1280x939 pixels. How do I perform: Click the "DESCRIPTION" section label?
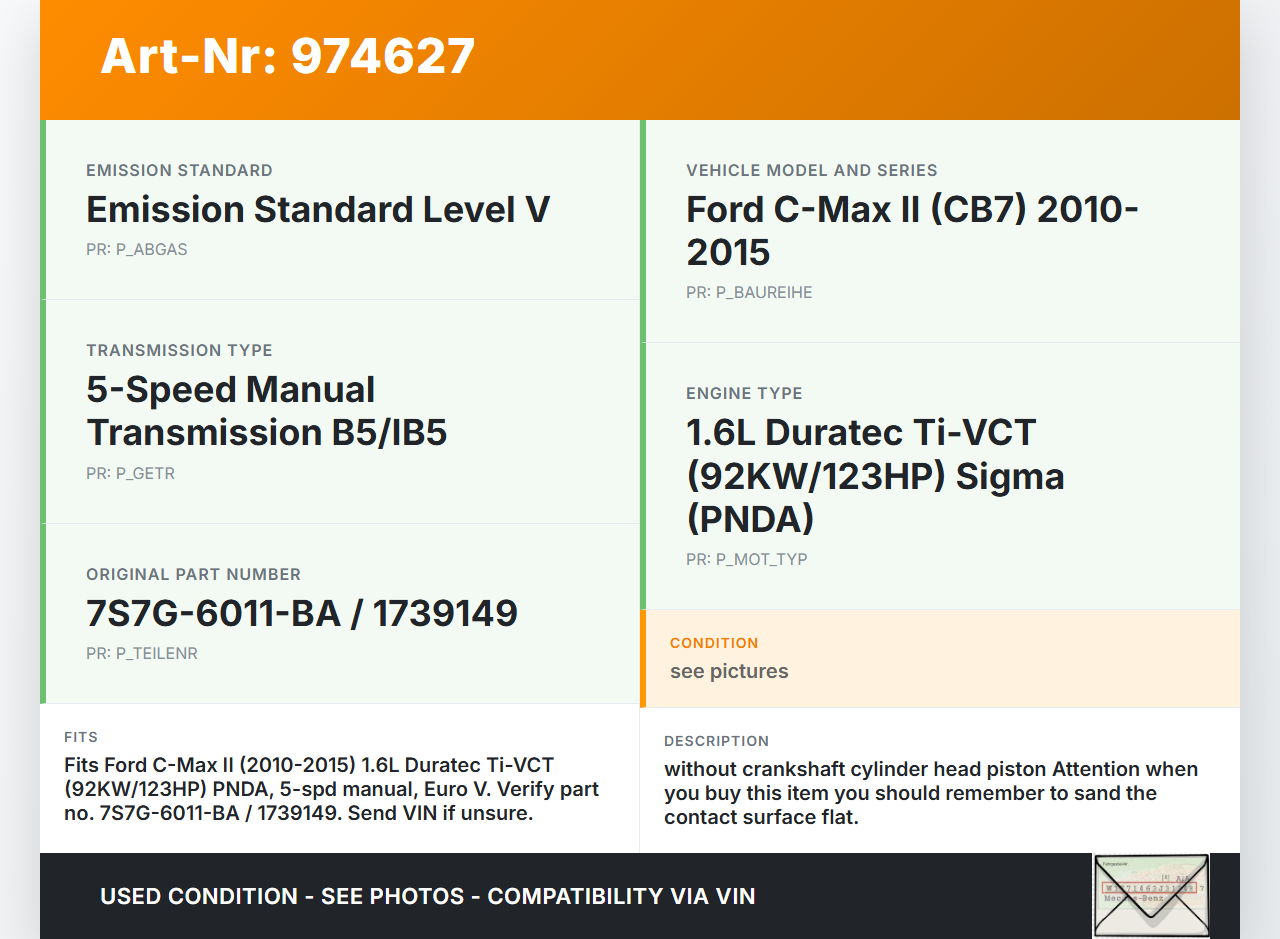pyautogui.click(x=716, y=741)
